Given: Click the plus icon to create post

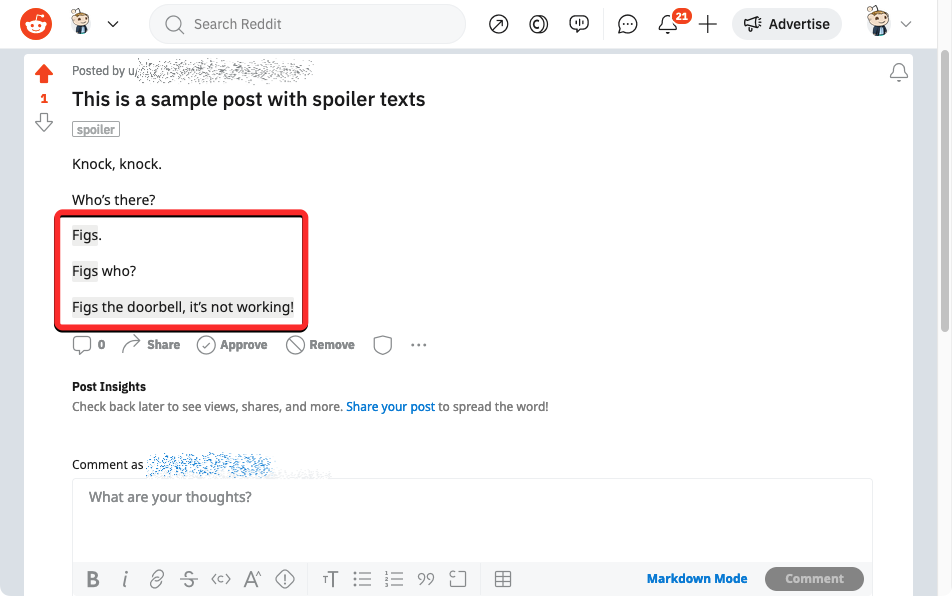Looking at the screenshot, I should [708, 24].
